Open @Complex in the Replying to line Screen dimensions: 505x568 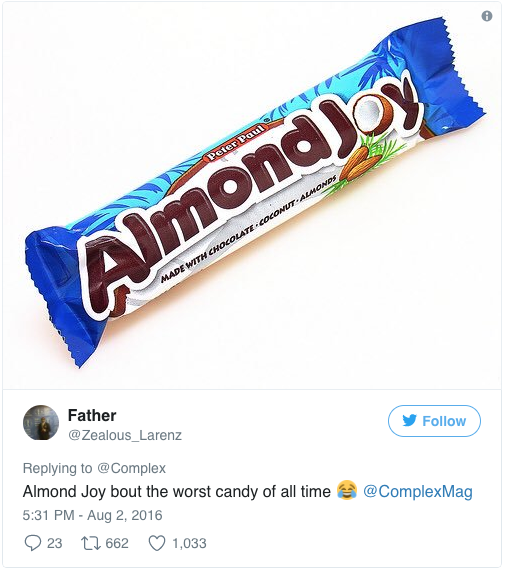pyautogui.click(x=132, y=468)
